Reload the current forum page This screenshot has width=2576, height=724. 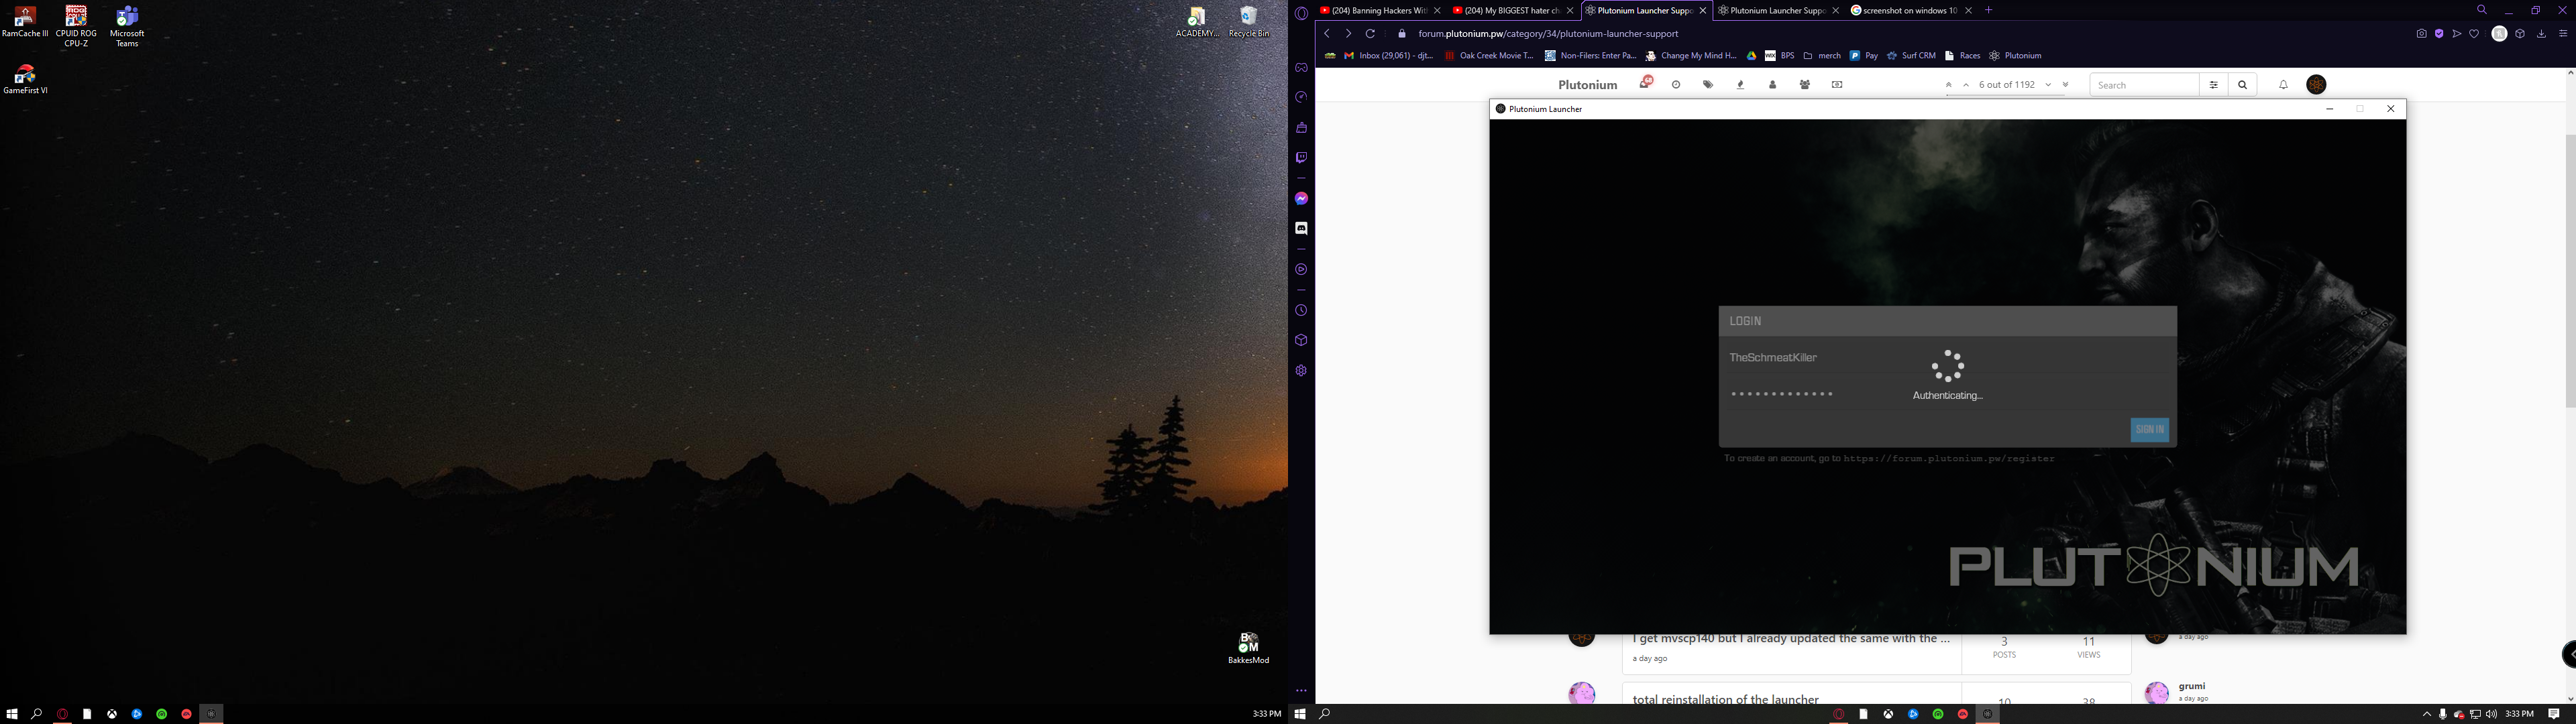coord(1370,34)
